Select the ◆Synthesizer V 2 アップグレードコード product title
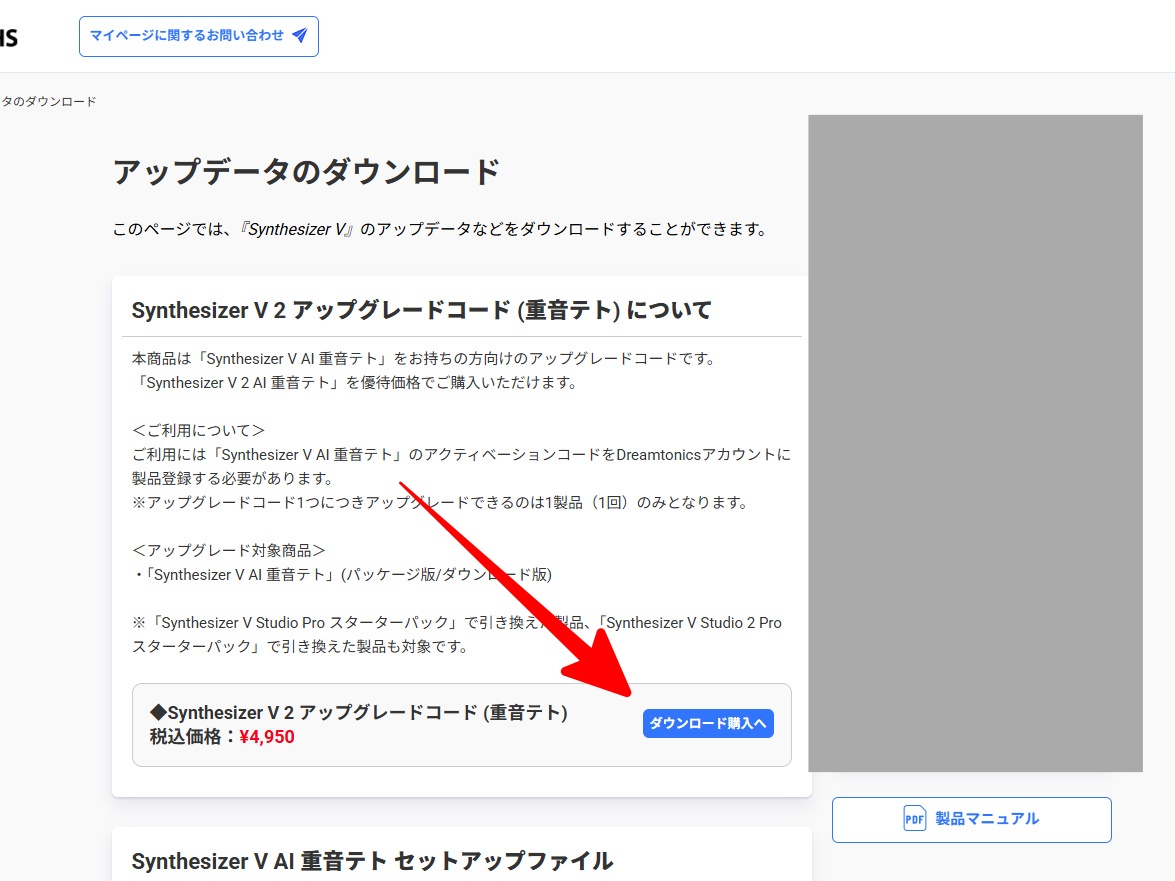Screen dimensions: 1175x881 358,713
